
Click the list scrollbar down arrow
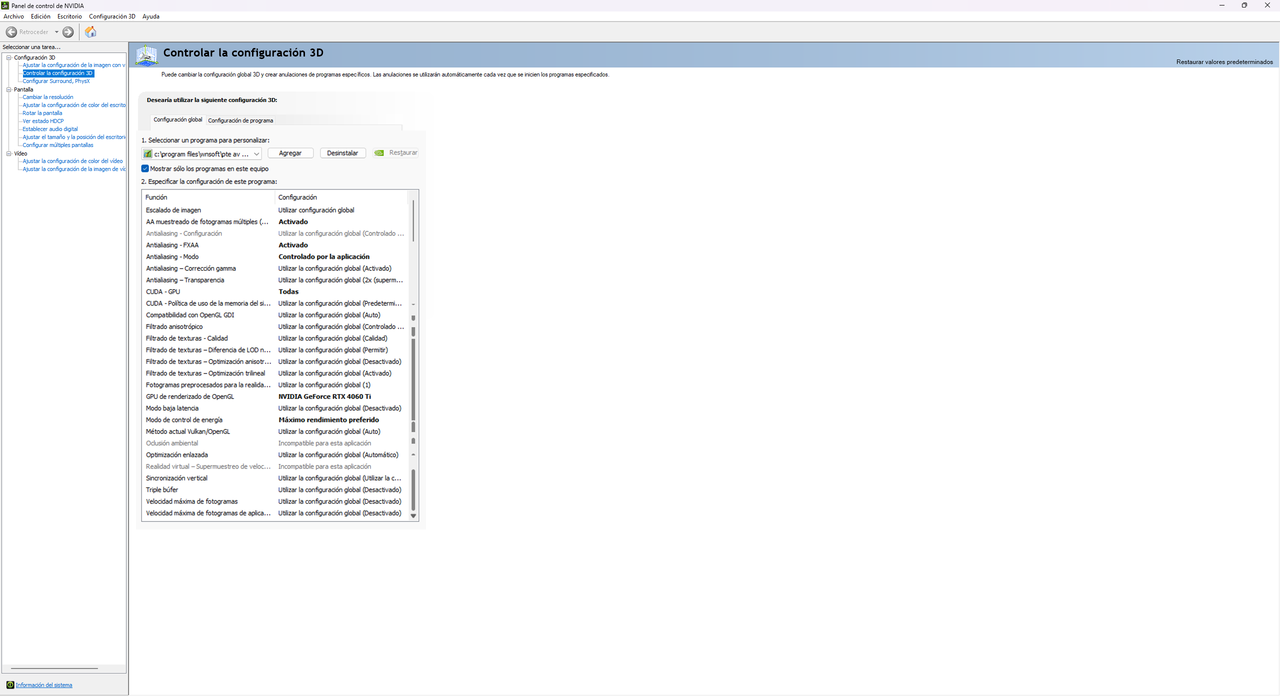click(413, 516)
